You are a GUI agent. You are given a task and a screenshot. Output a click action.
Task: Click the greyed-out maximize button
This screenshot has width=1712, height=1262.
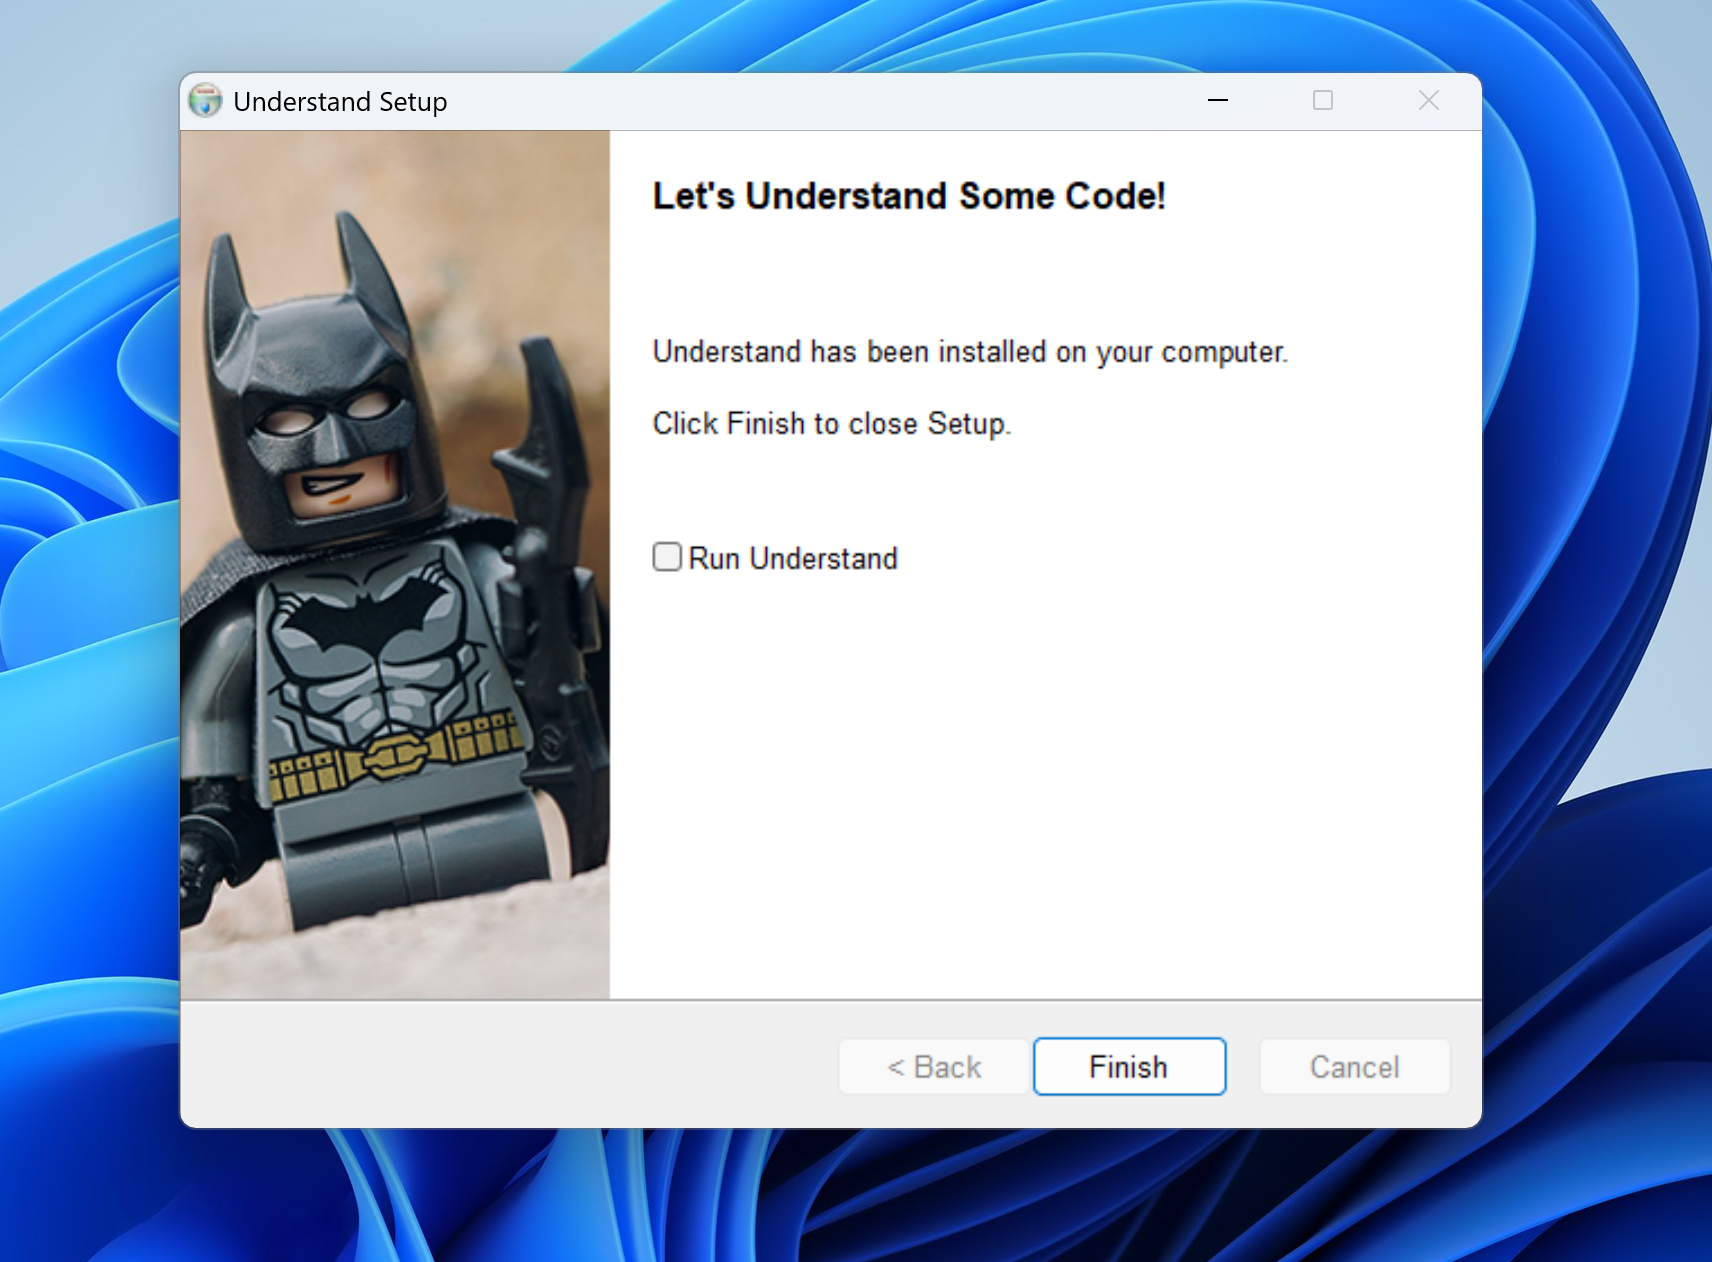pyautogui.click(x=1322, y=101)
